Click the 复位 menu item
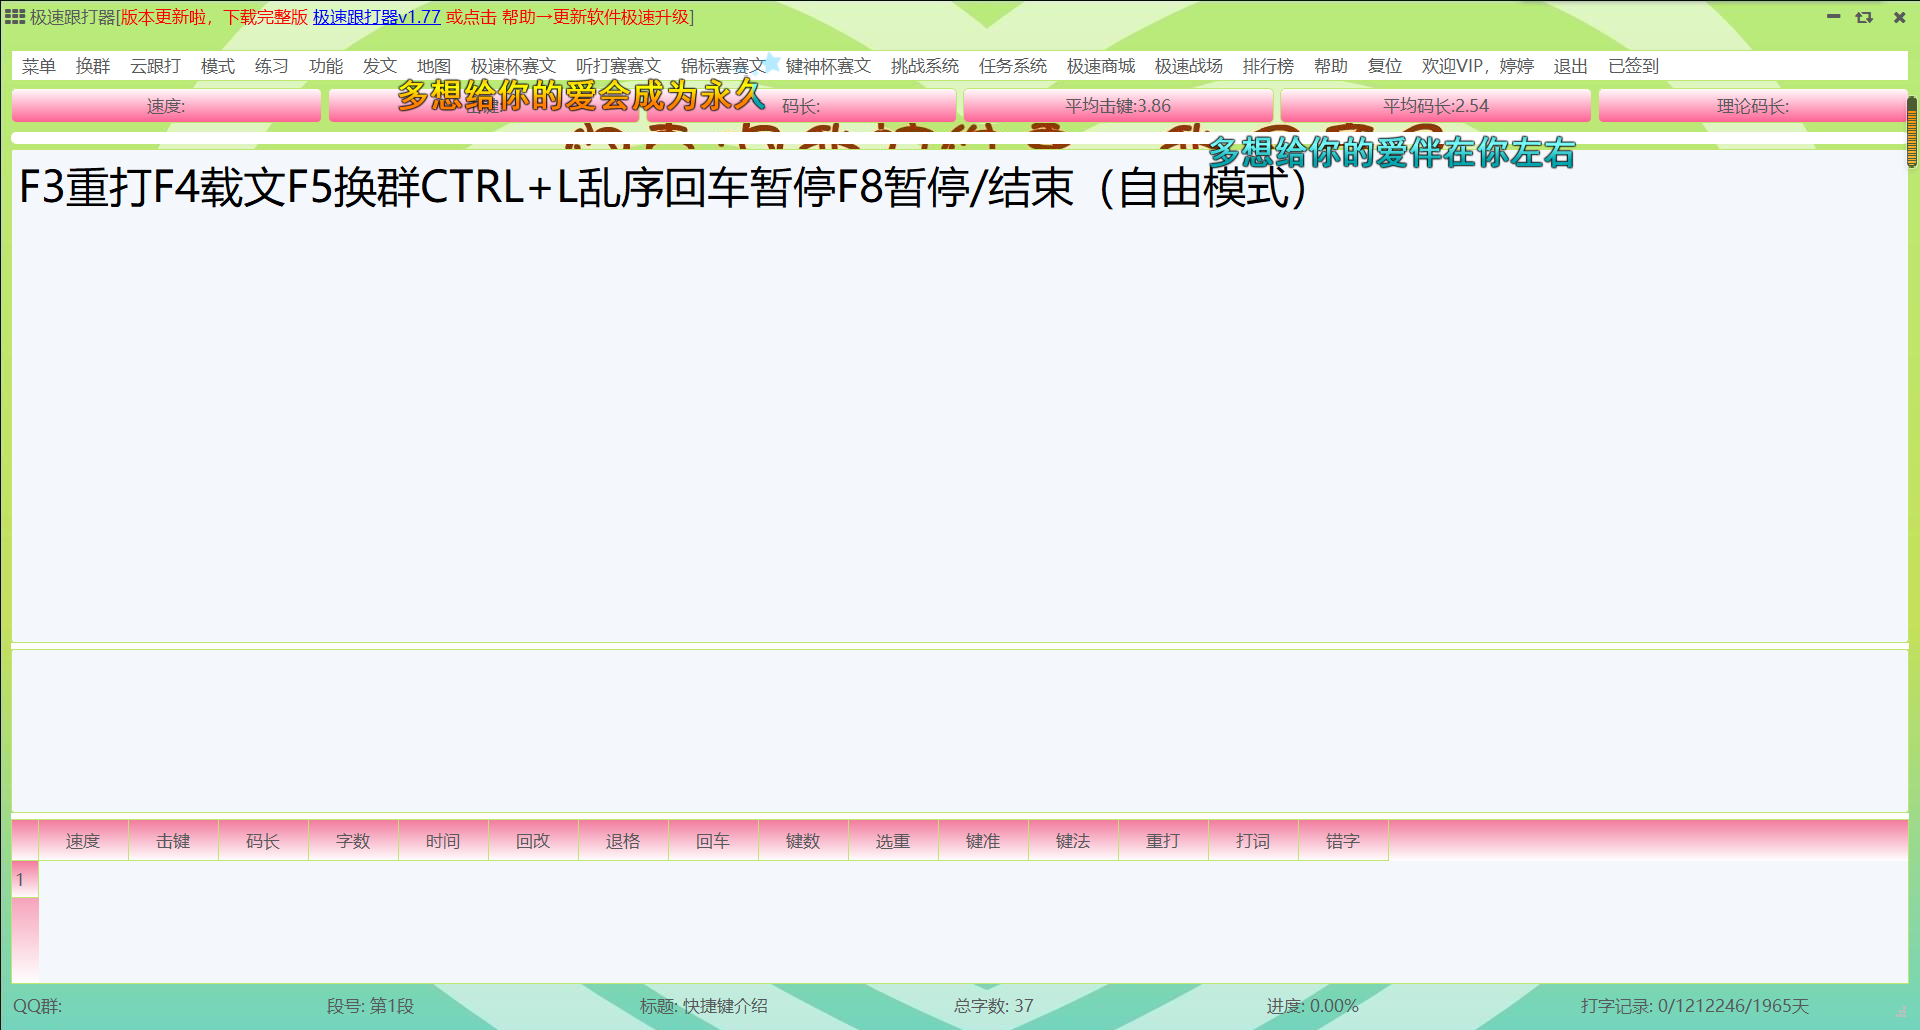This screenshot has width=1920, height=1030. click(1385, 66)
